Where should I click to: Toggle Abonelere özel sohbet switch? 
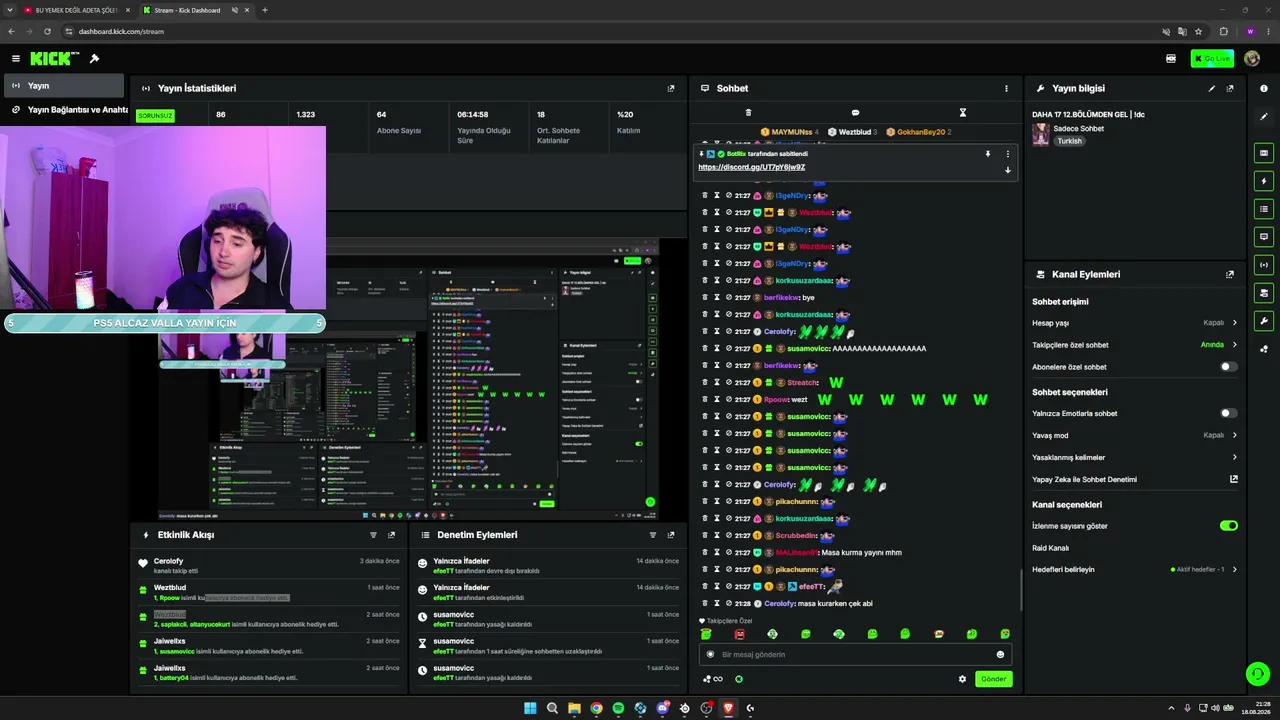coord(1229,367)
